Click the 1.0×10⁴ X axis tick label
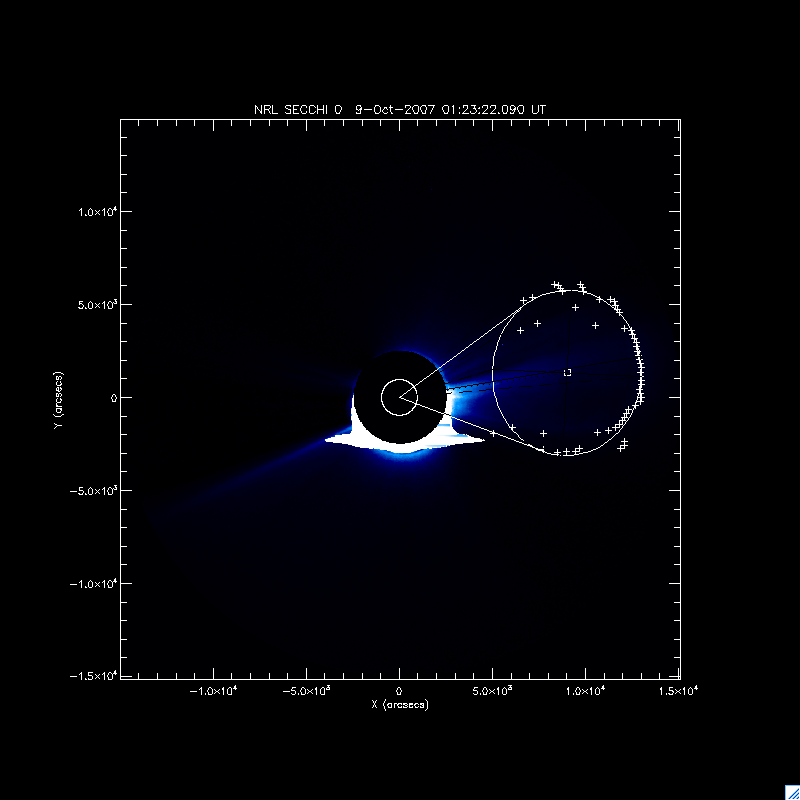This screenshot has width=800, height=800. click(x=587, y=691)
